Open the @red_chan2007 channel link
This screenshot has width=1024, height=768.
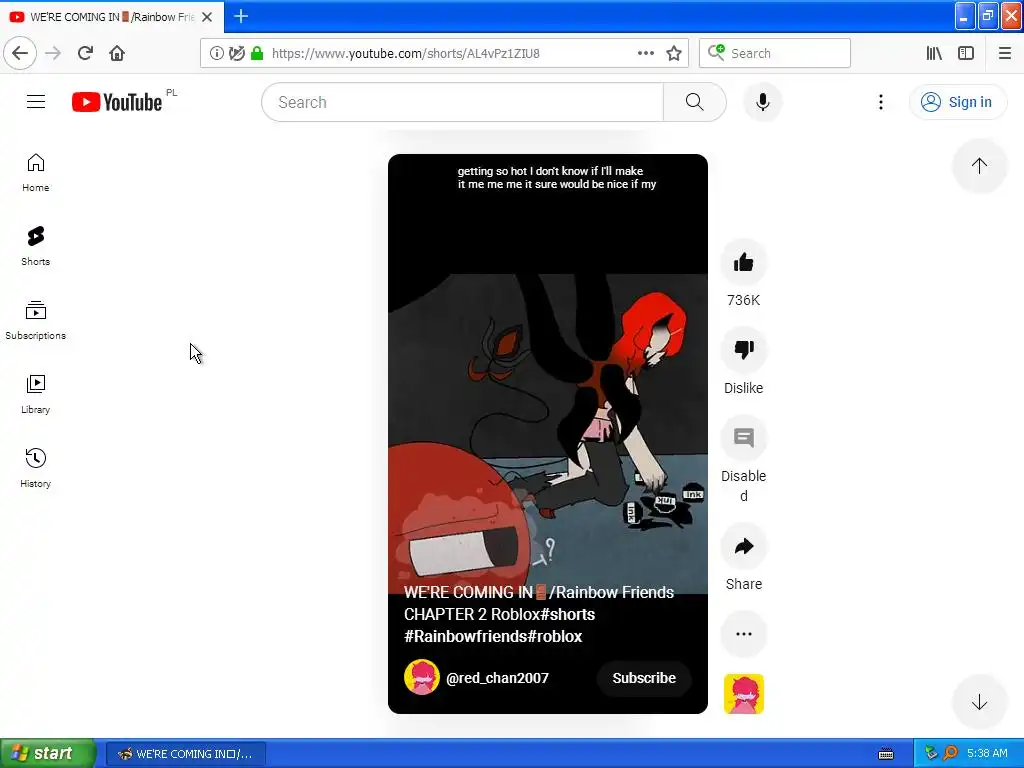pyautogui.click(x=497, y=678)
